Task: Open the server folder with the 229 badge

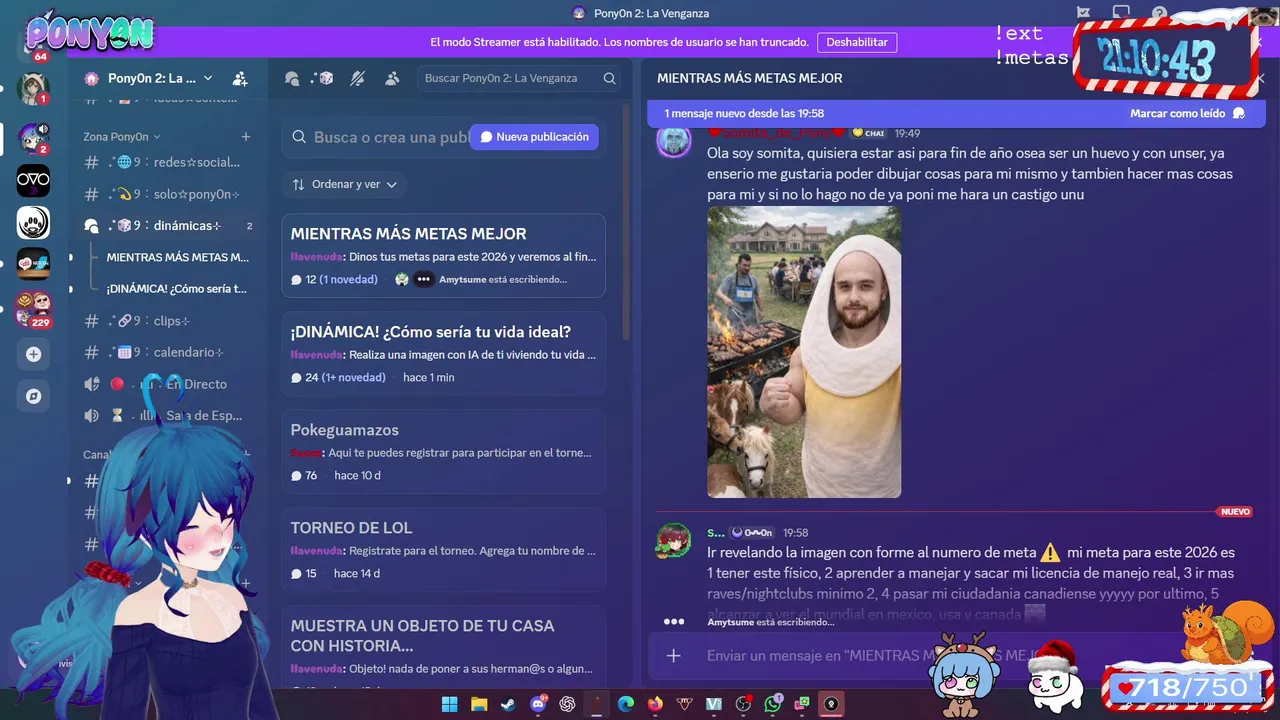Action: pos(33,308)
